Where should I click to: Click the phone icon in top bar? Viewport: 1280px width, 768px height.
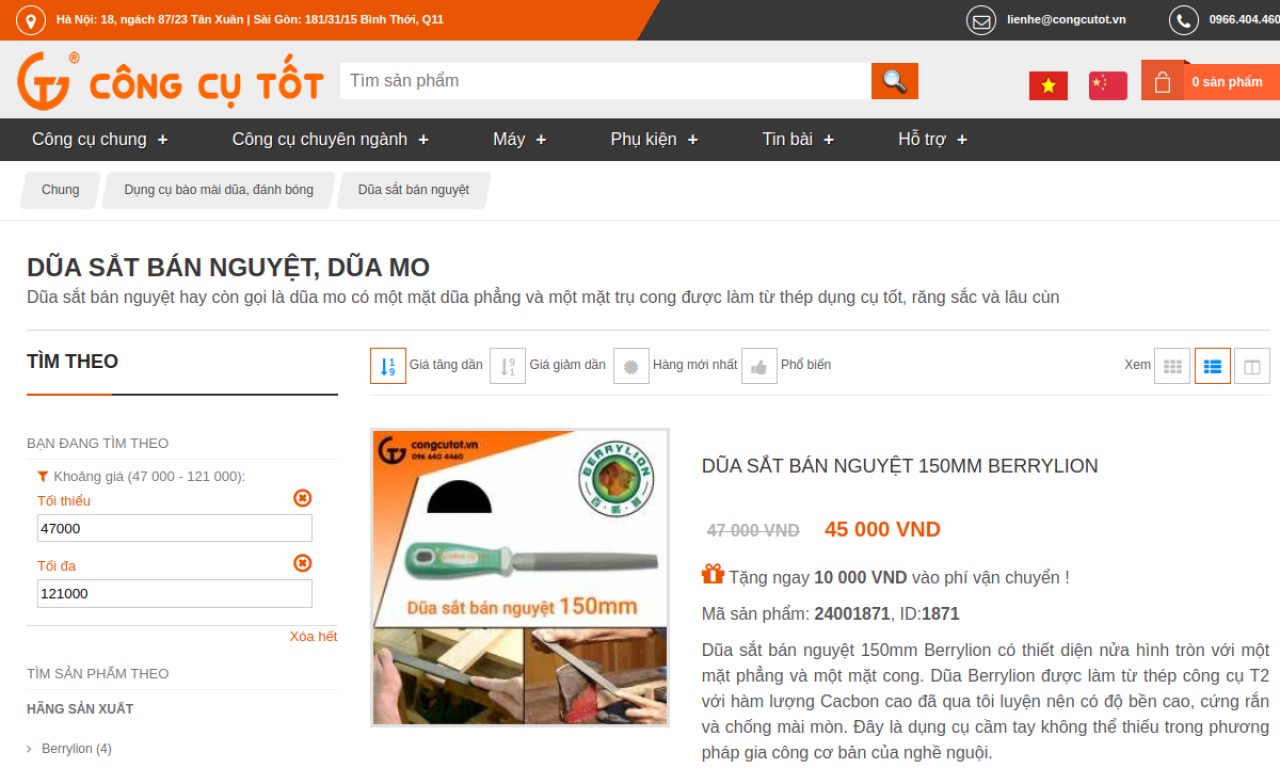point(1184,20)
